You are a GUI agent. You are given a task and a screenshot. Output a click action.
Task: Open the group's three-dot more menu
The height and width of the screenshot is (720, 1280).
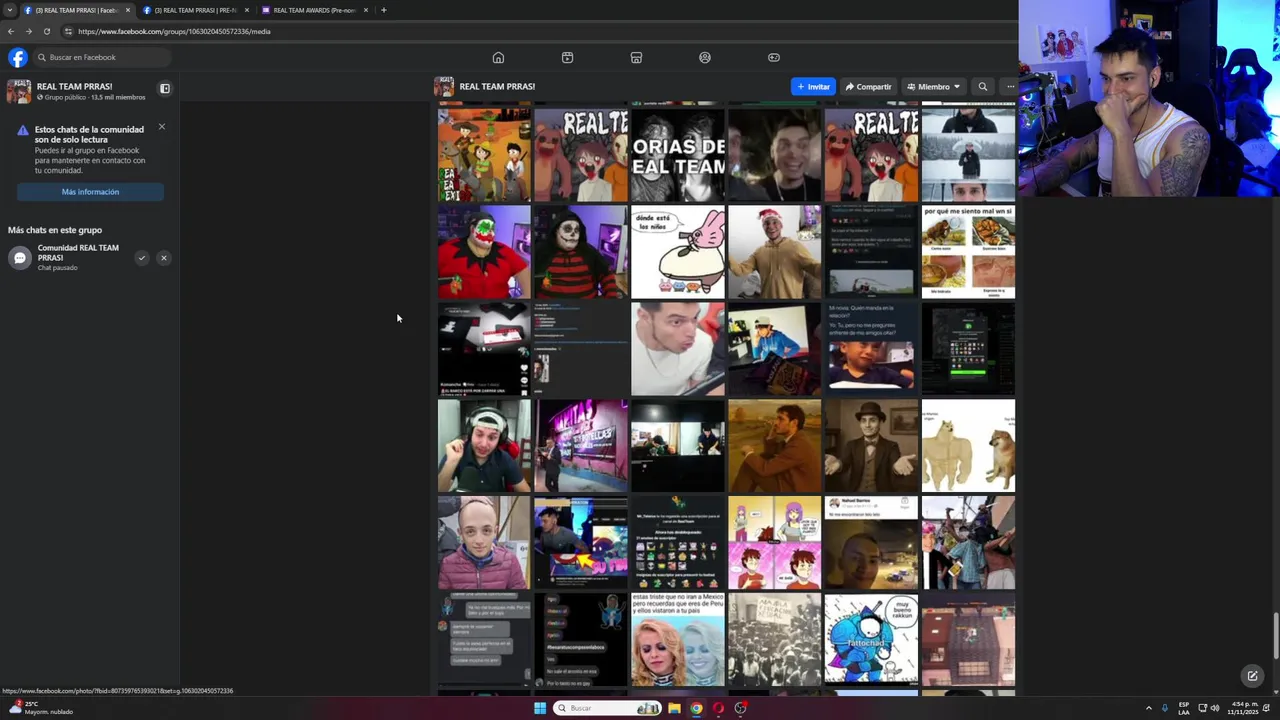(x=1010, y=87)
